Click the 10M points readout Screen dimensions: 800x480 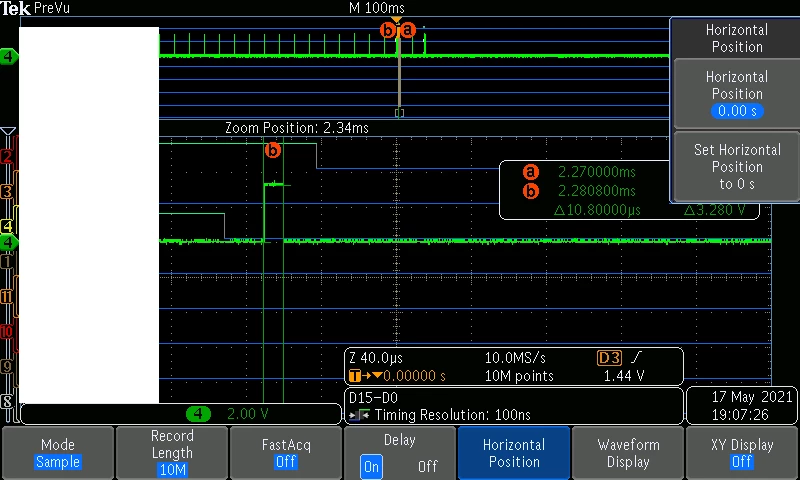[519, 376]
